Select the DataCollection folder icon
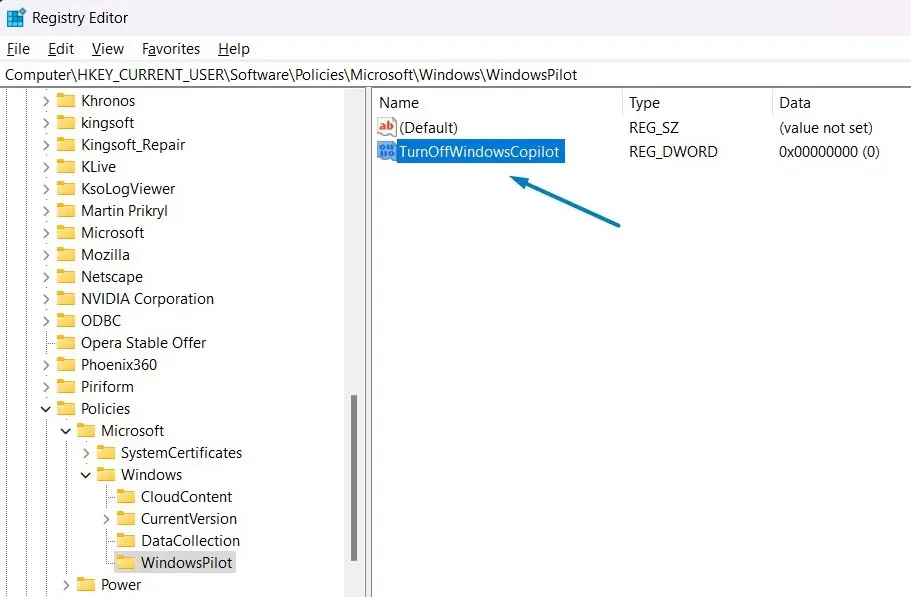The image size is (911, 597). click(126, 541)
